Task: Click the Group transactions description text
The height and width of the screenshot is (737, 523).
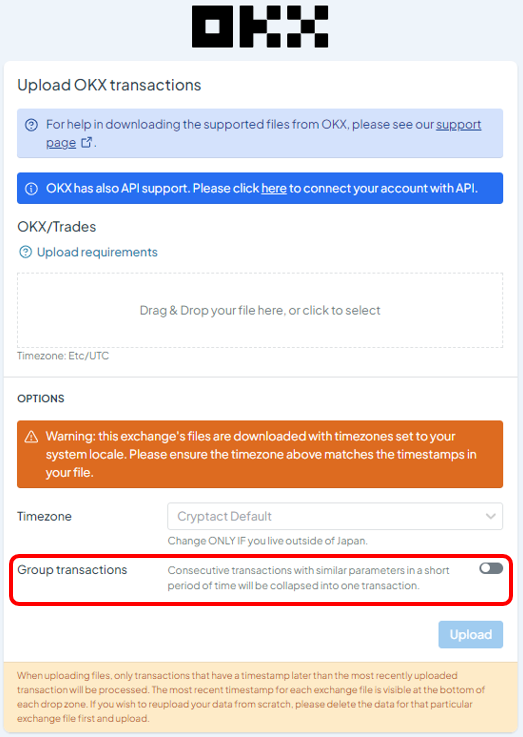Action: (308, 578)
